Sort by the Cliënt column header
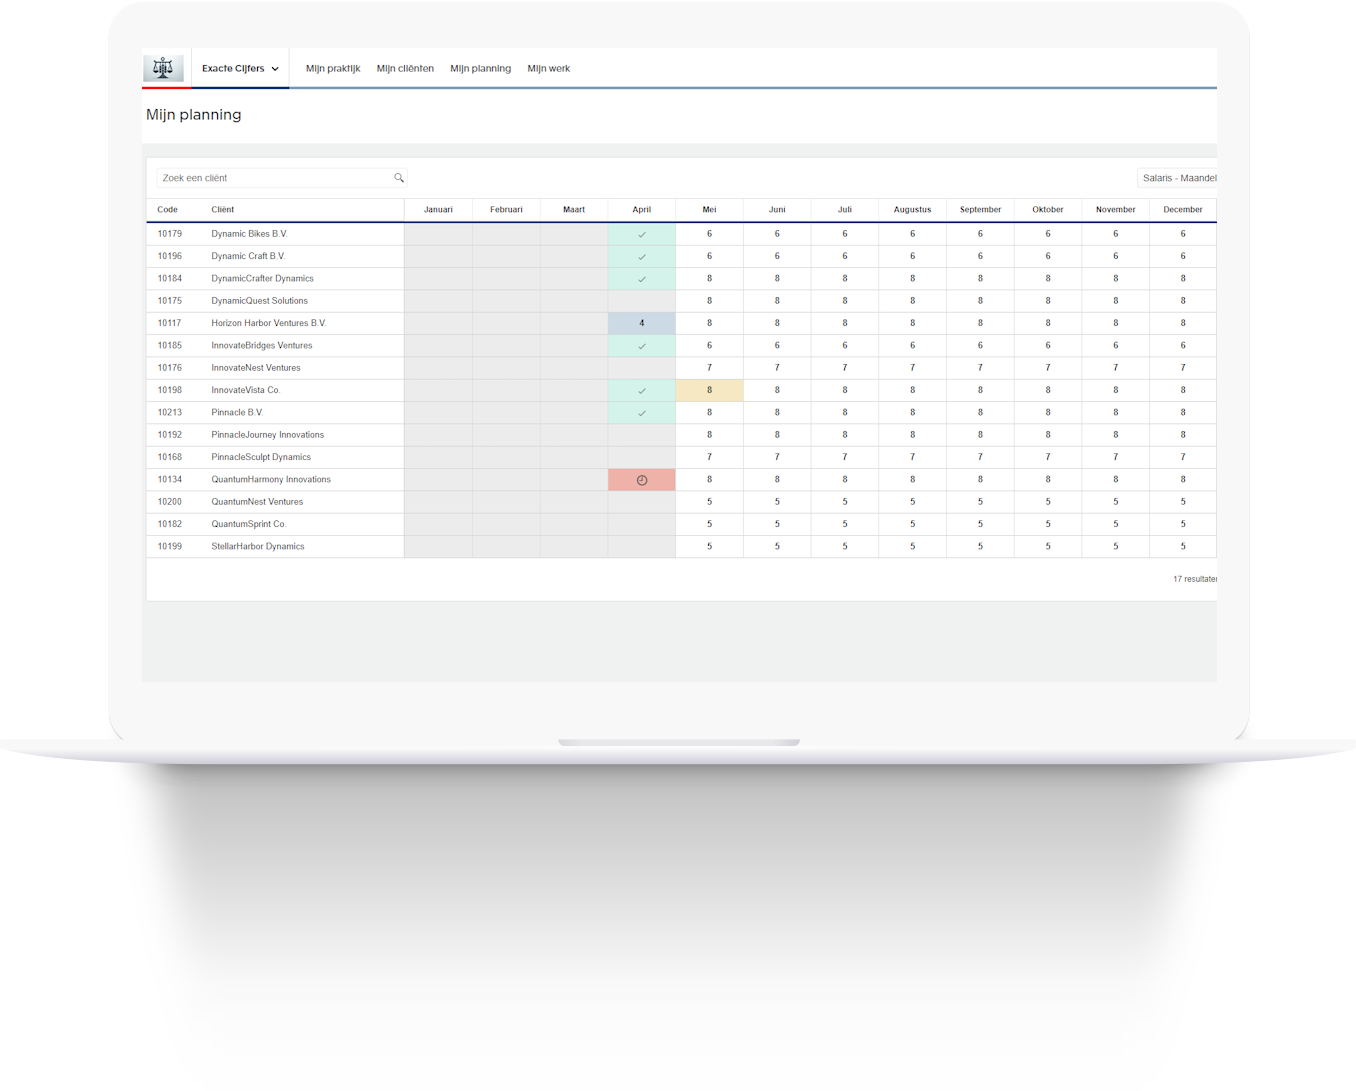This screenshot has height=1091, width=1356. point(222,210)
